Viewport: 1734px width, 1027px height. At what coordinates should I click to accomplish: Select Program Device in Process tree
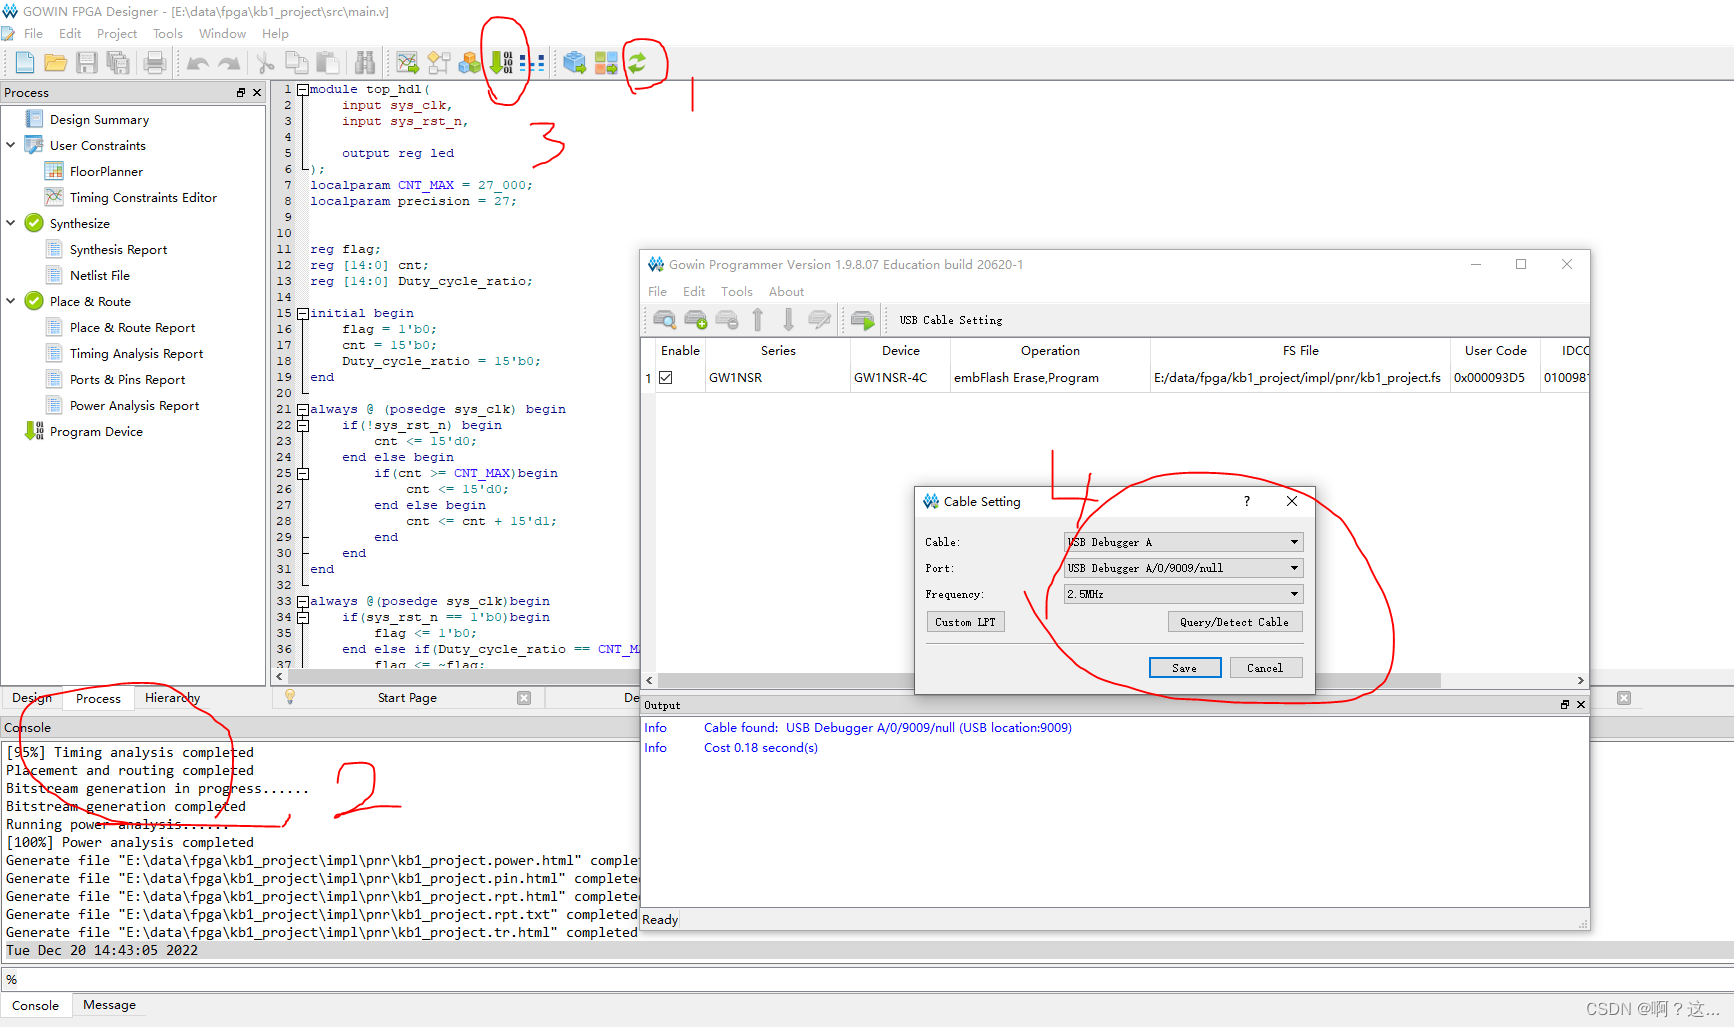(x=96, y=431)
